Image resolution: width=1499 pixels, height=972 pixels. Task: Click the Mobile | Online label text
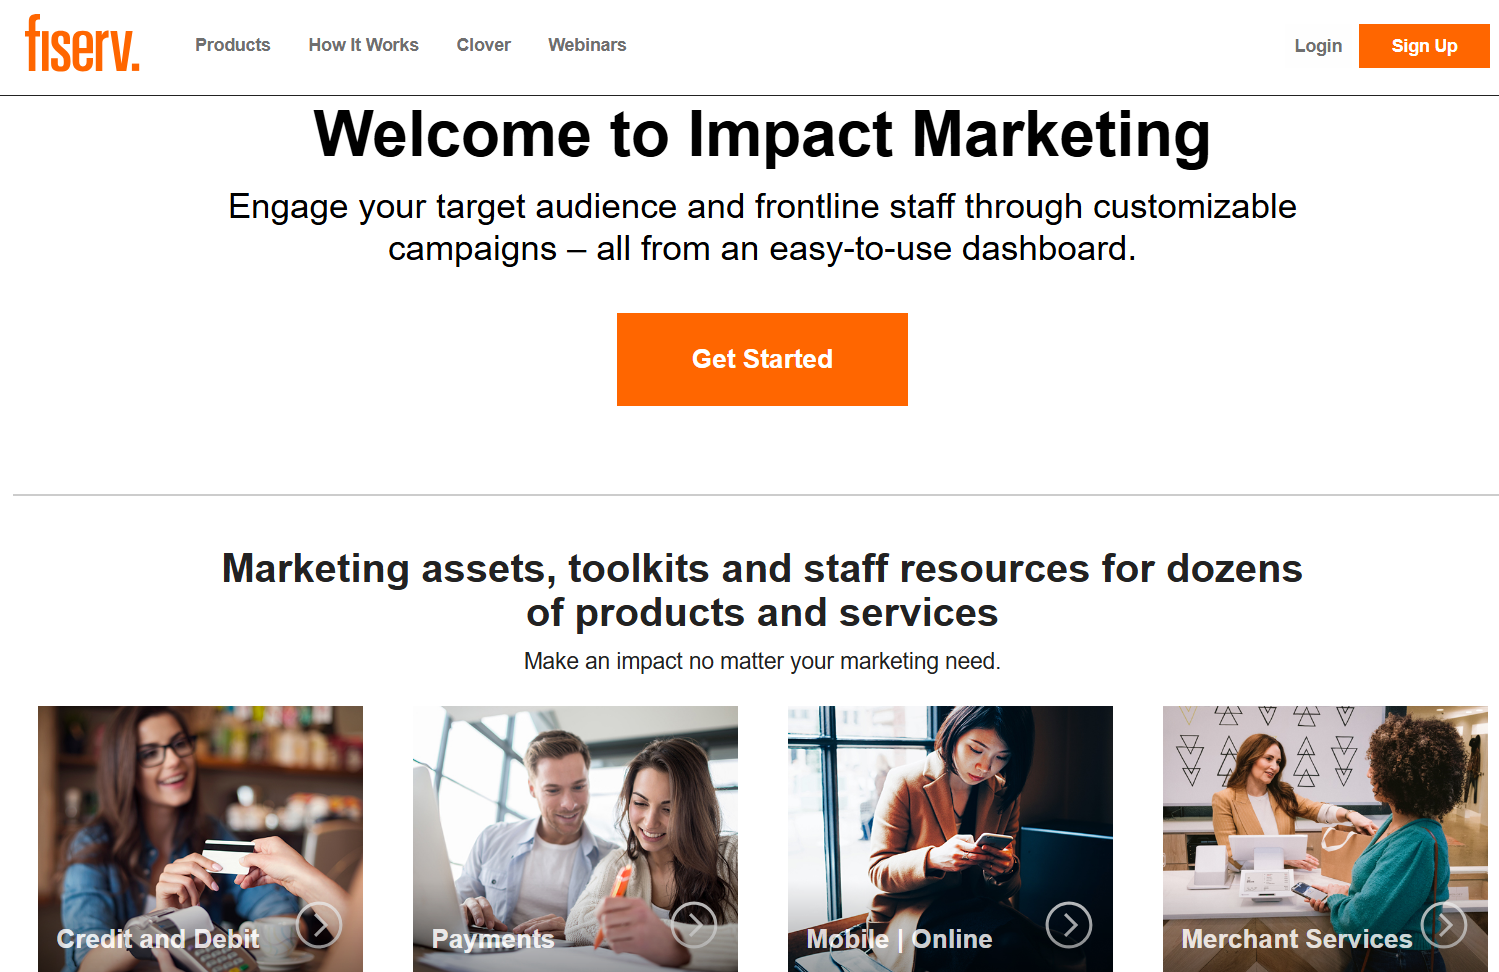900,939
